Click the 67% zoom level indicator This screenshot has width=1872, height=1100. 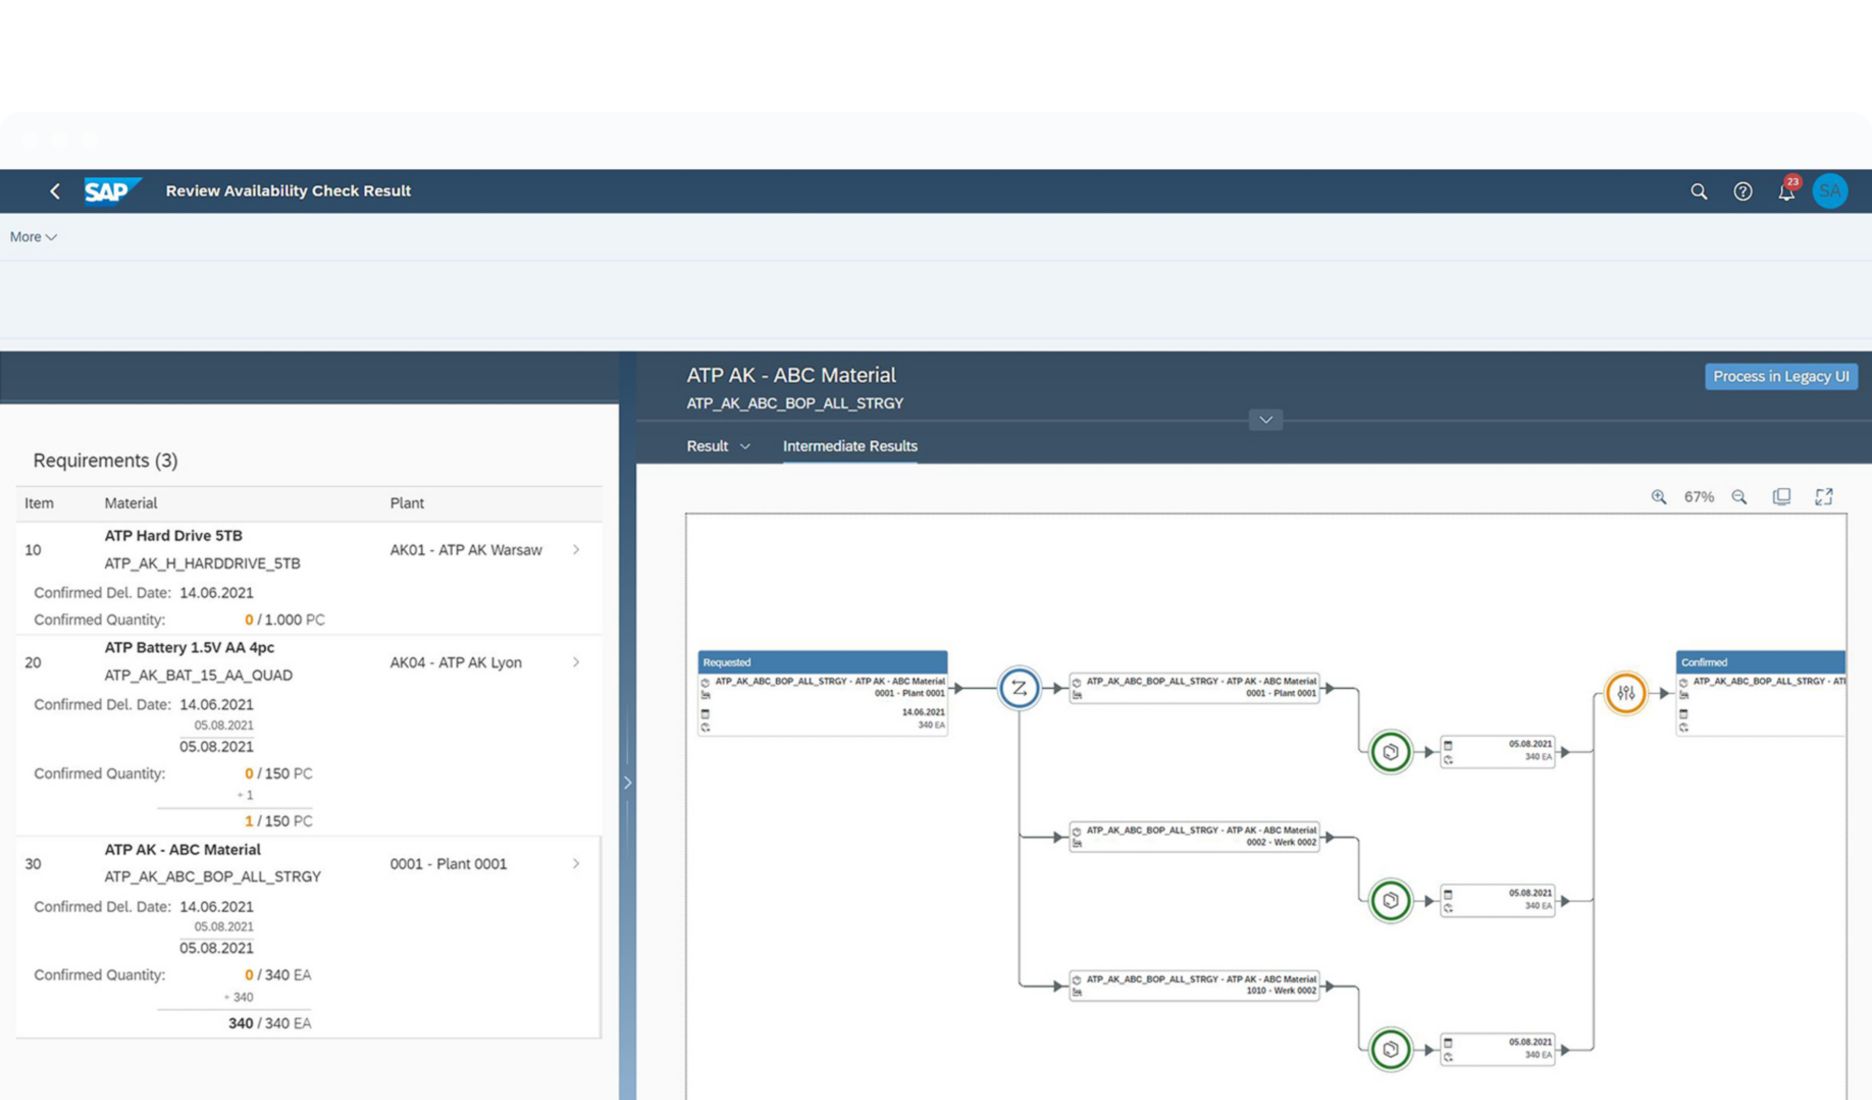point(1697,496)
